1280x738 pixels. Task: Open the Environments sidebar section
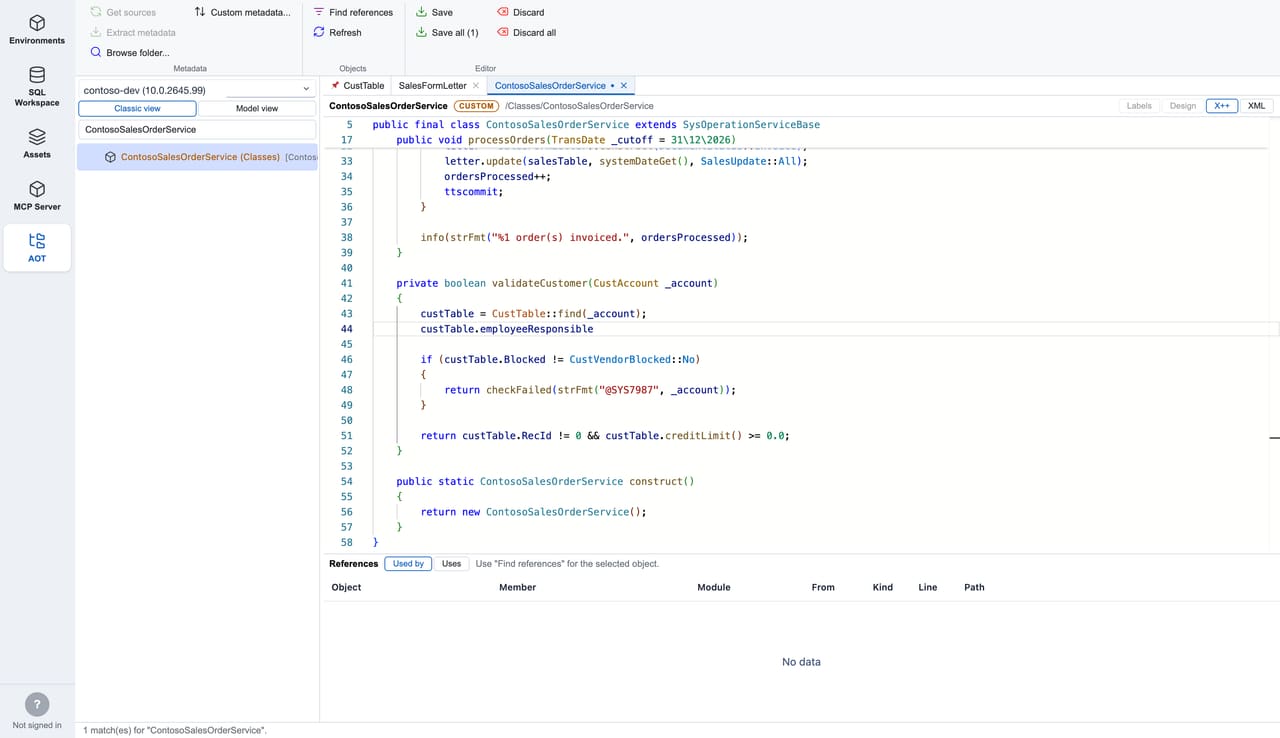[x=37, y=30]
